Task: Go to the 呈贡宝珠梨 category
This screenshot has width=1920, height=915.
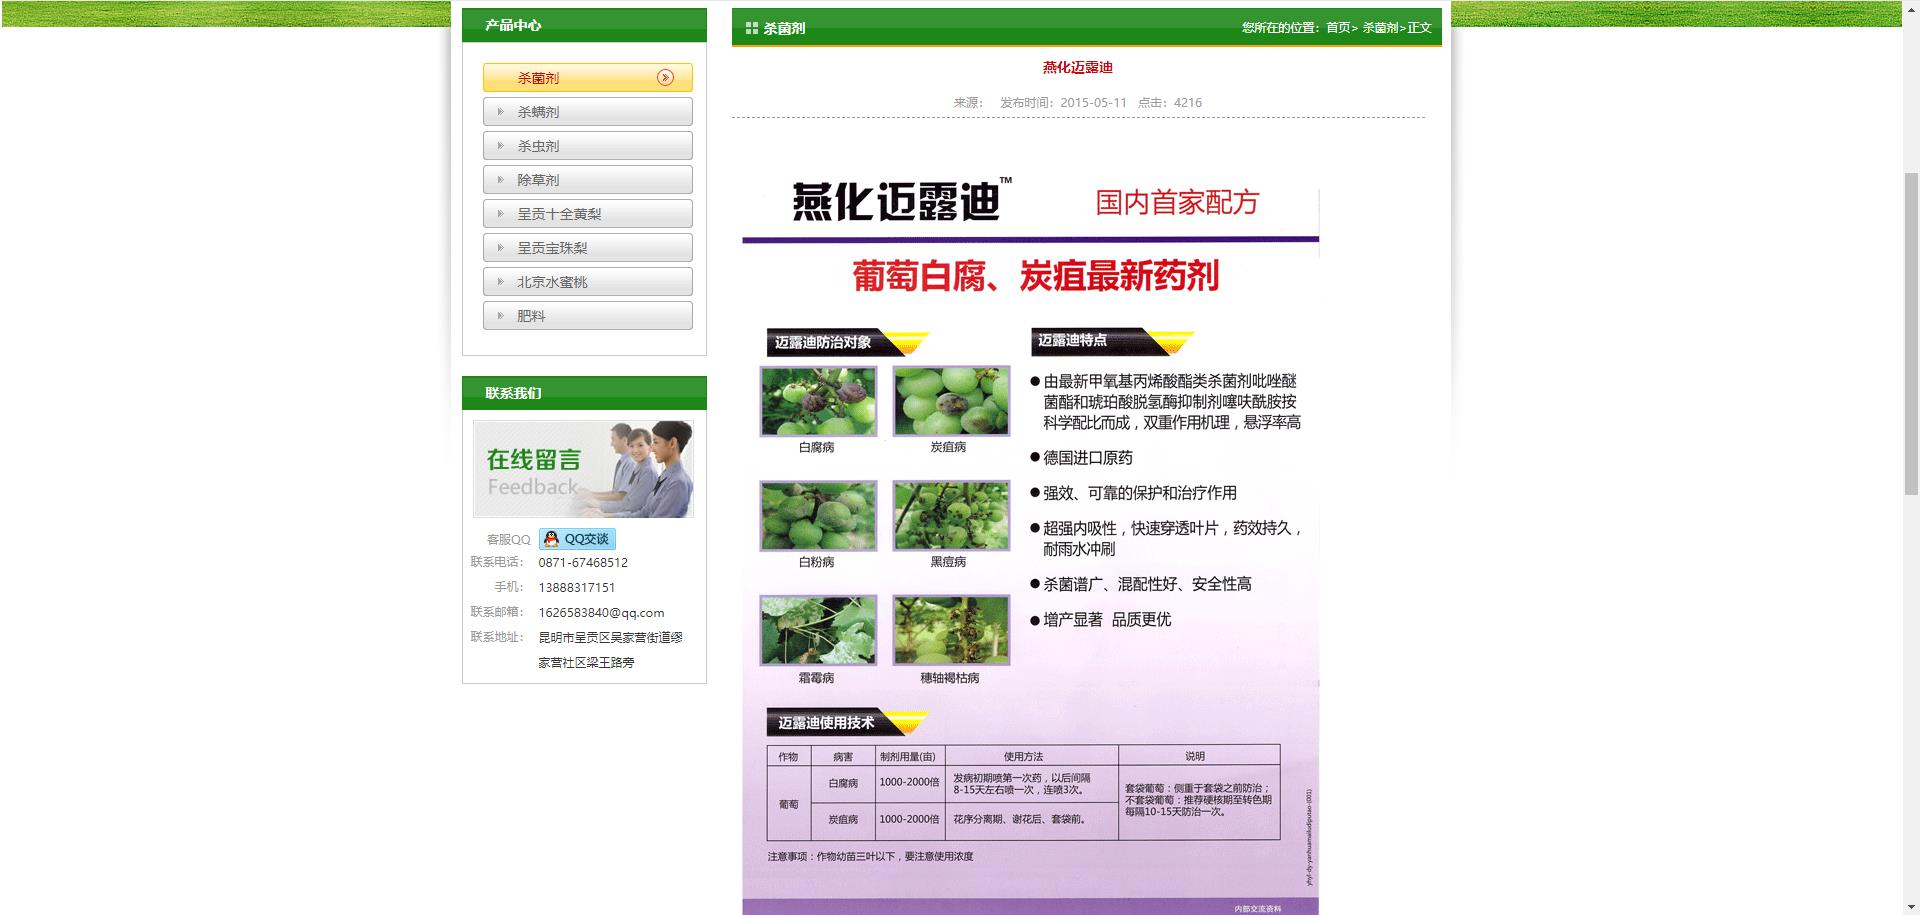Action: pyautogui.click(x=587, y=248)
